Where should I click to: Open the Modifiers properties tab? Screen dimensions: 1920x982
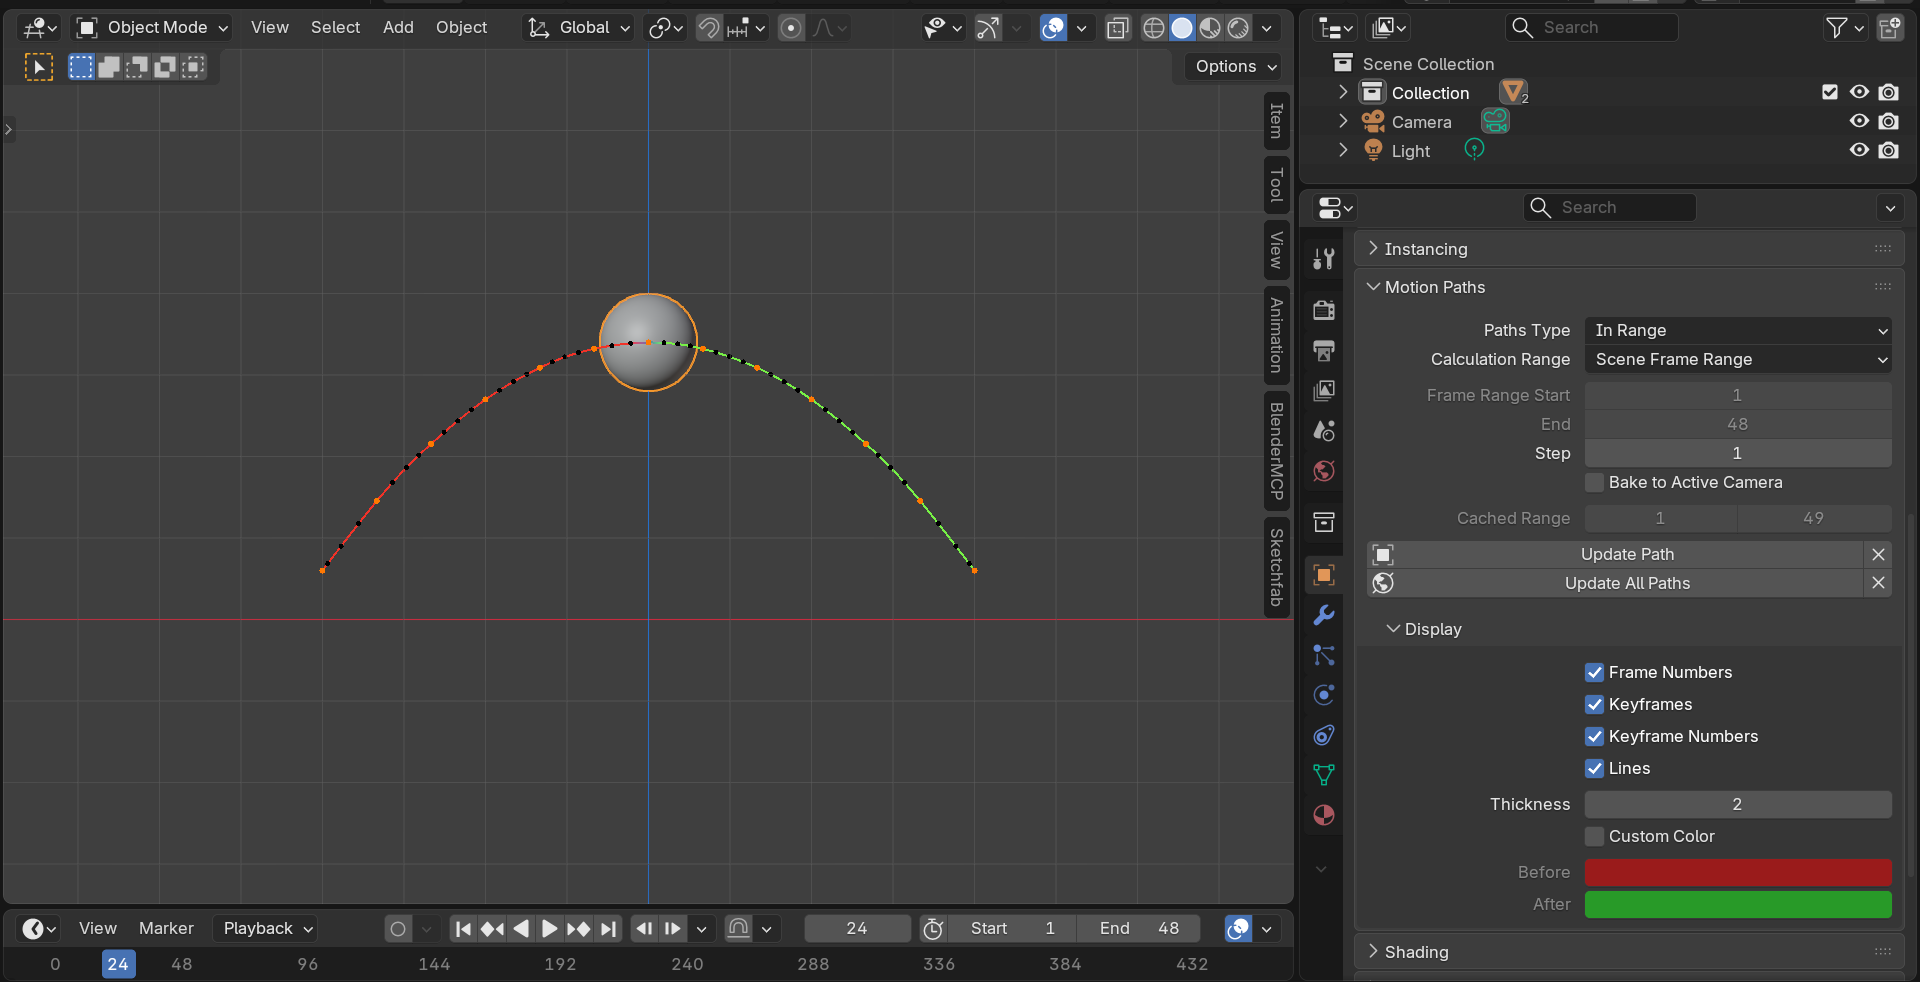[1324, 615]
